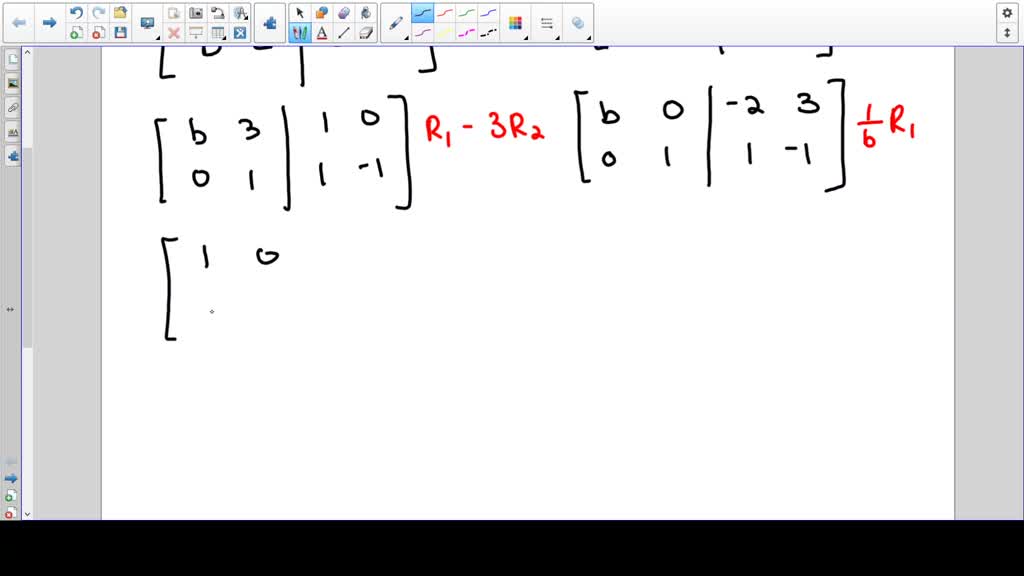Expand the pen tool options with corner arrow

406,37
